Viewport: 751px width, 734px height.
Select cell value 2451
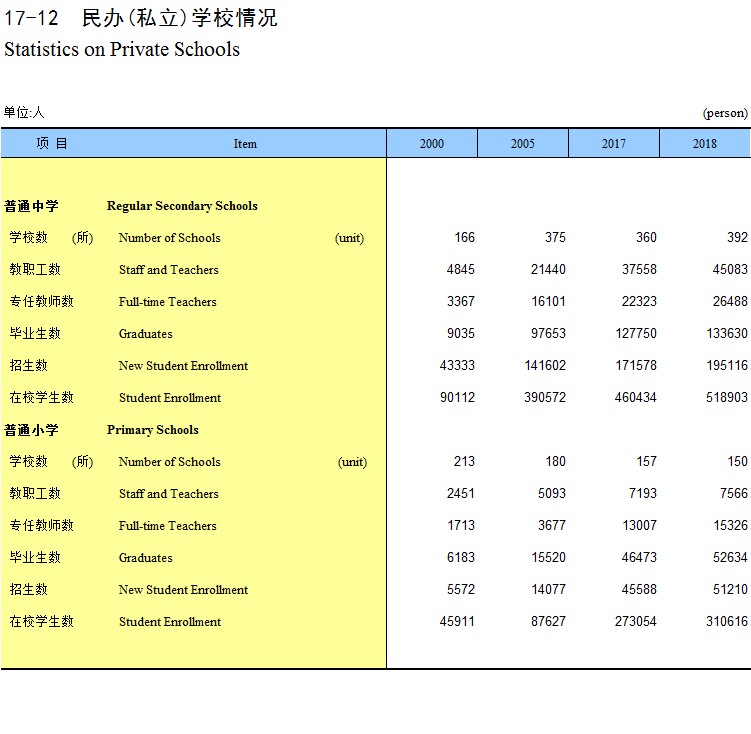461,493
